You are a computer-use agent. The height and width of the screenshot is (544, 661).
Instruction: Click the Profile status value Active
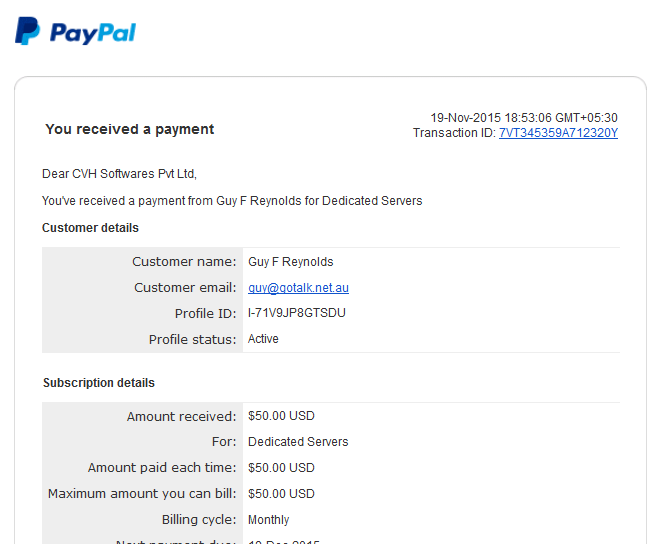click(x=263, y=339)
